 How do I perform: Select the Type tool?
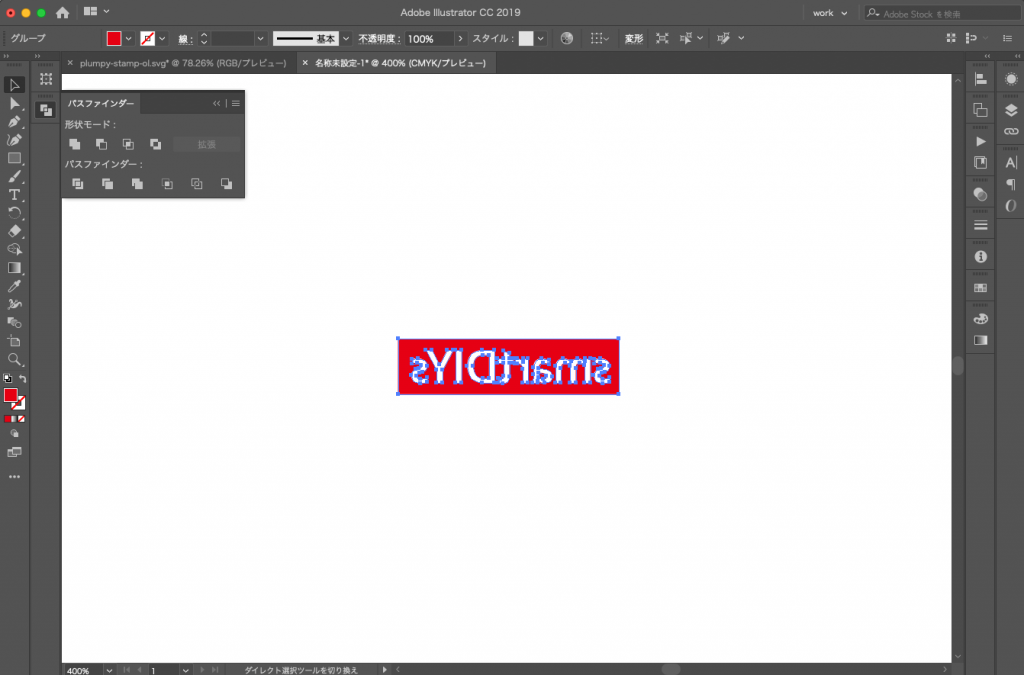[x=14, y=195]
